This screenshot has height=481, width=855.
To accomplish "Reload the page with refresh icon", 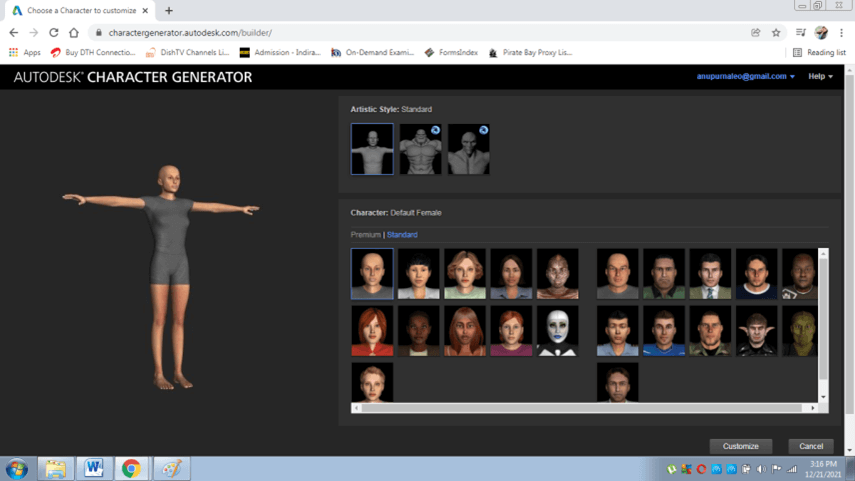I will 53,33.
